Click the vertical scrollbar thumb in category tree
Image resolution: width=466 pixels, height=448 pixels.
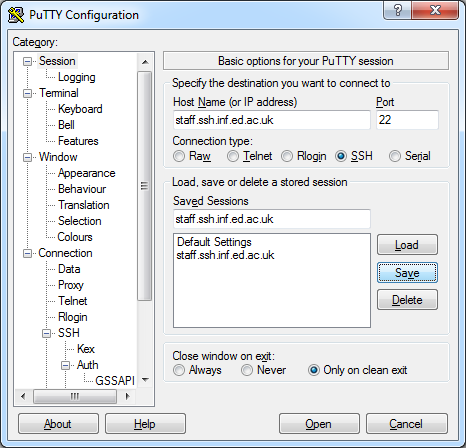[145, 186]
